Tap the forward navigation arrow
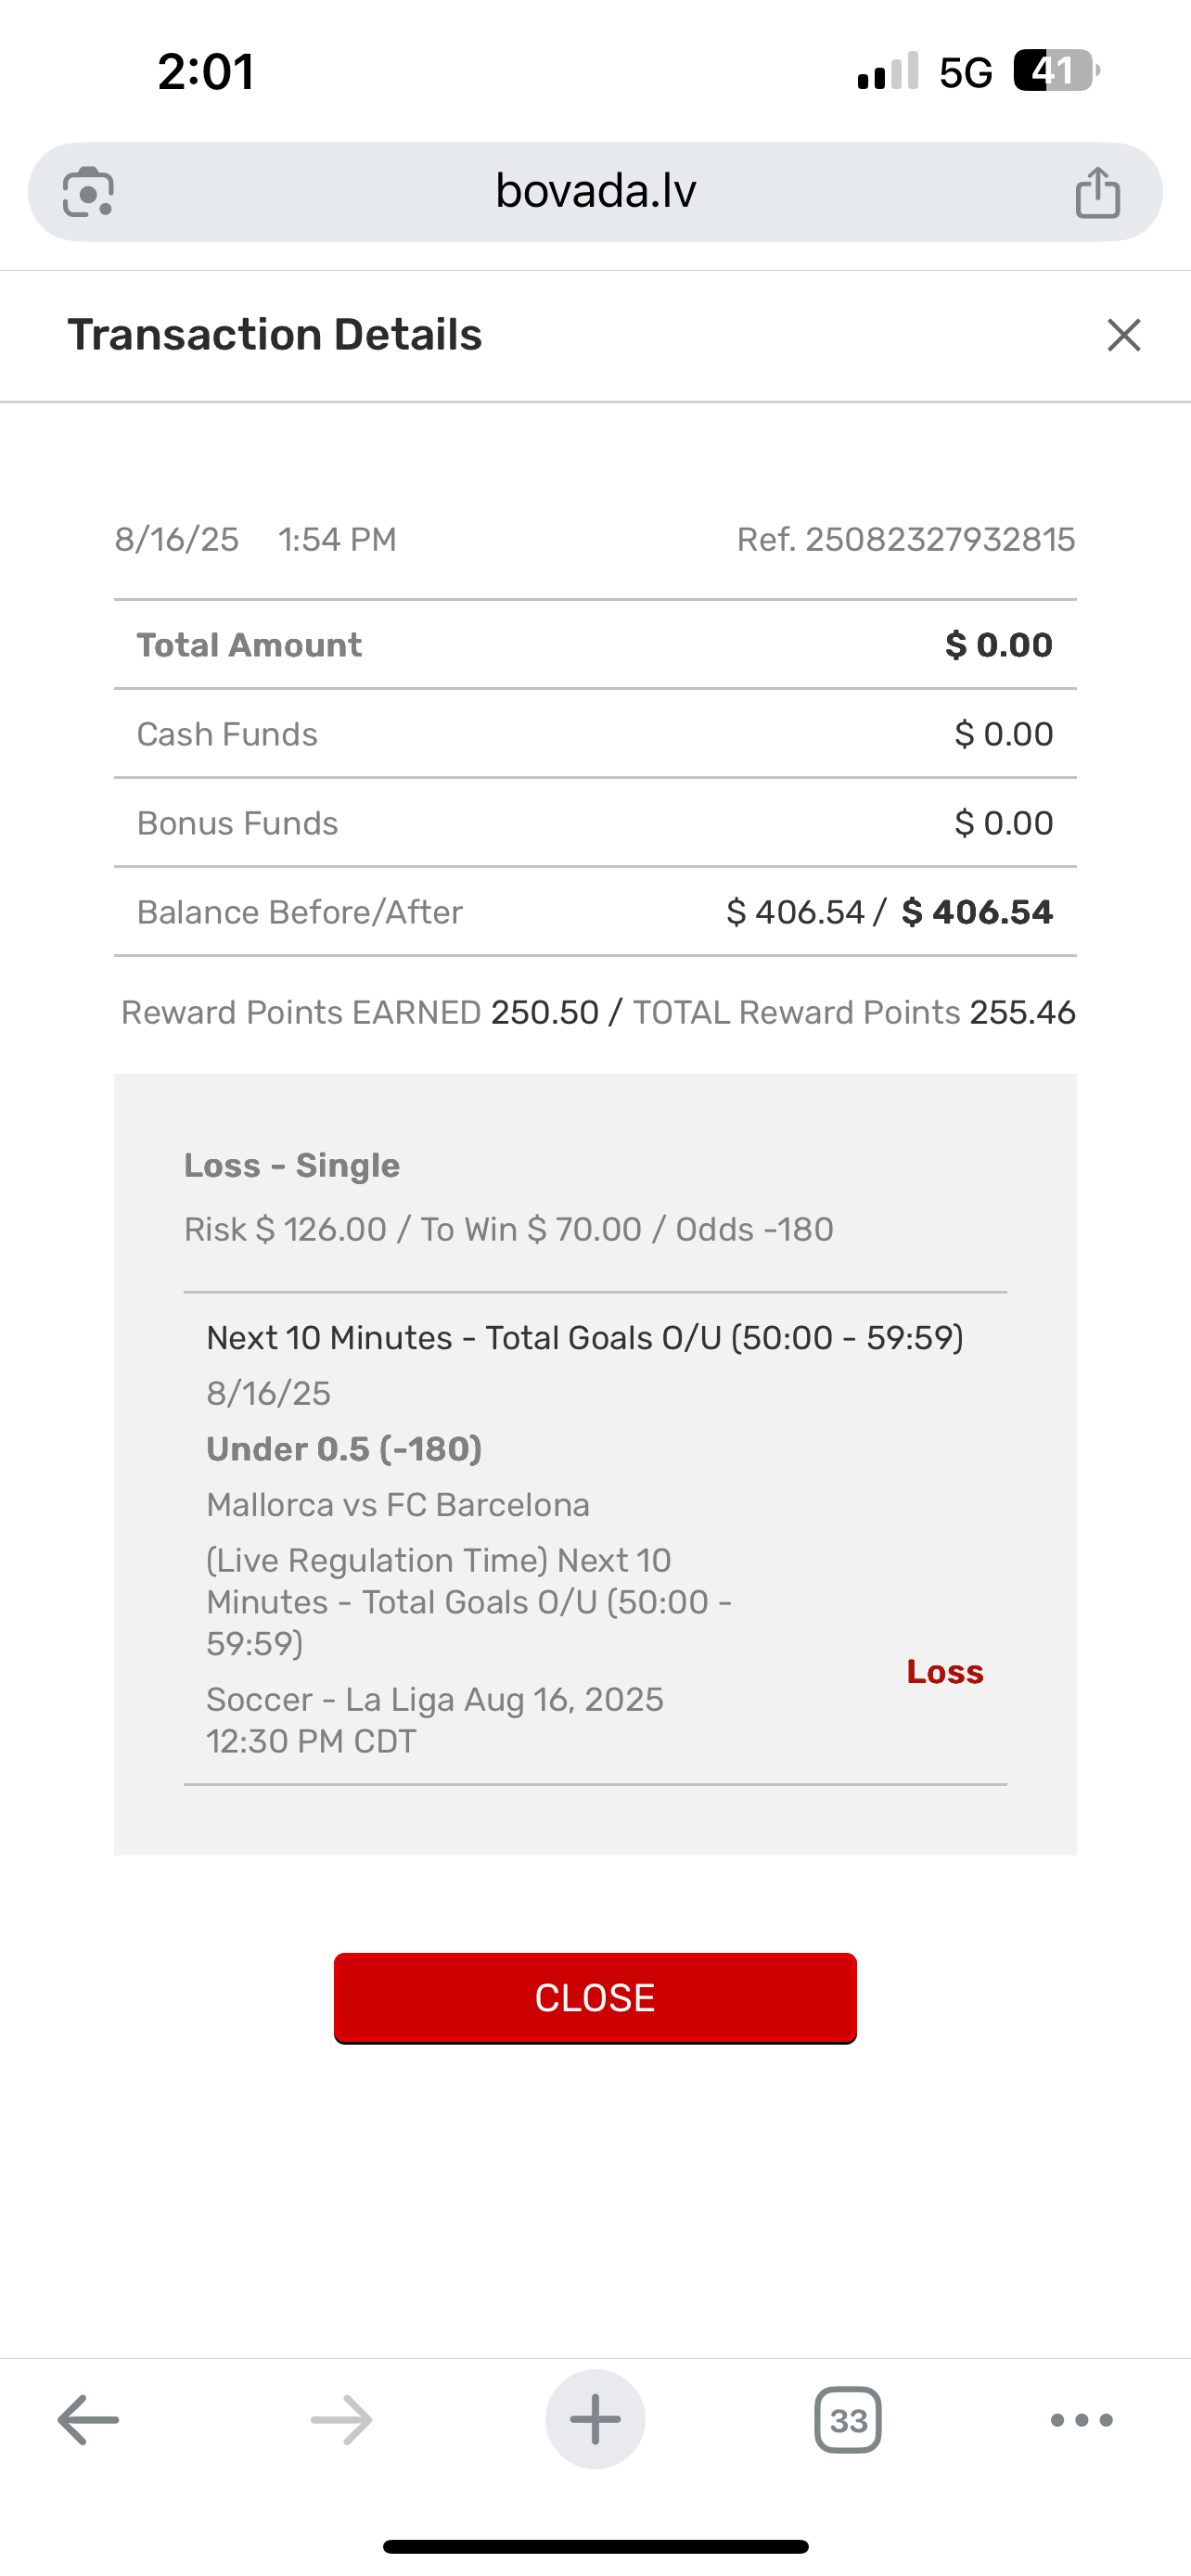Image resolution: width=1191 pixels, height=2576 pixels. coord(341,2420)
